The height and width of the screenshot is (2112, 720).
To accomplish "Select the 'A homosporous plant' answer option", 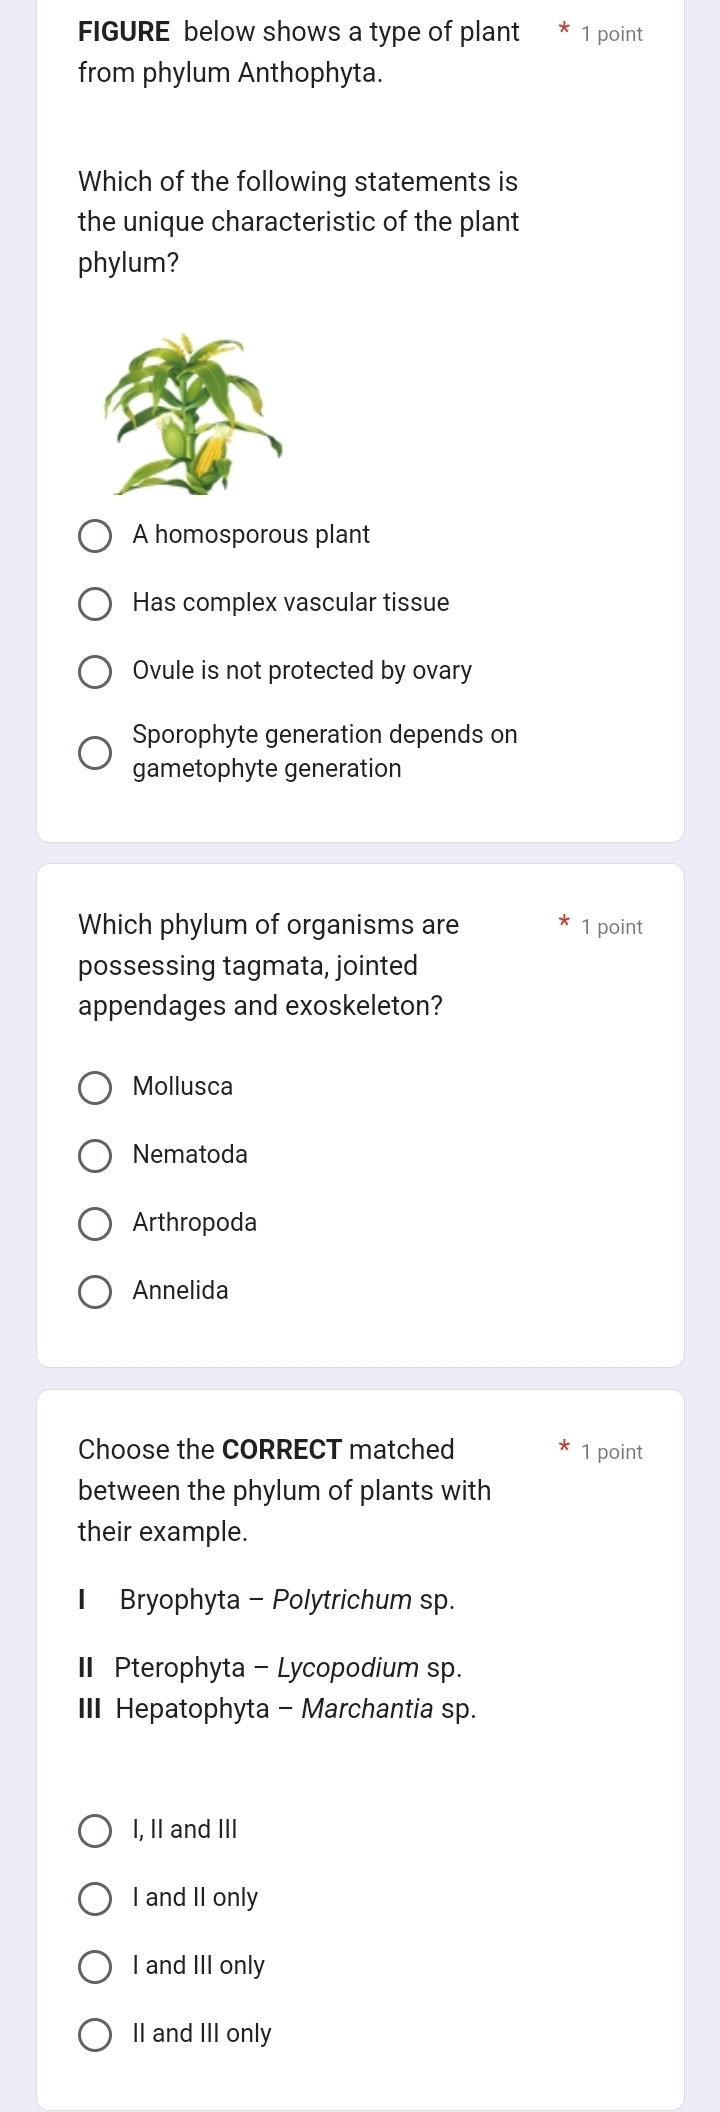I will [x=95, y=536].
